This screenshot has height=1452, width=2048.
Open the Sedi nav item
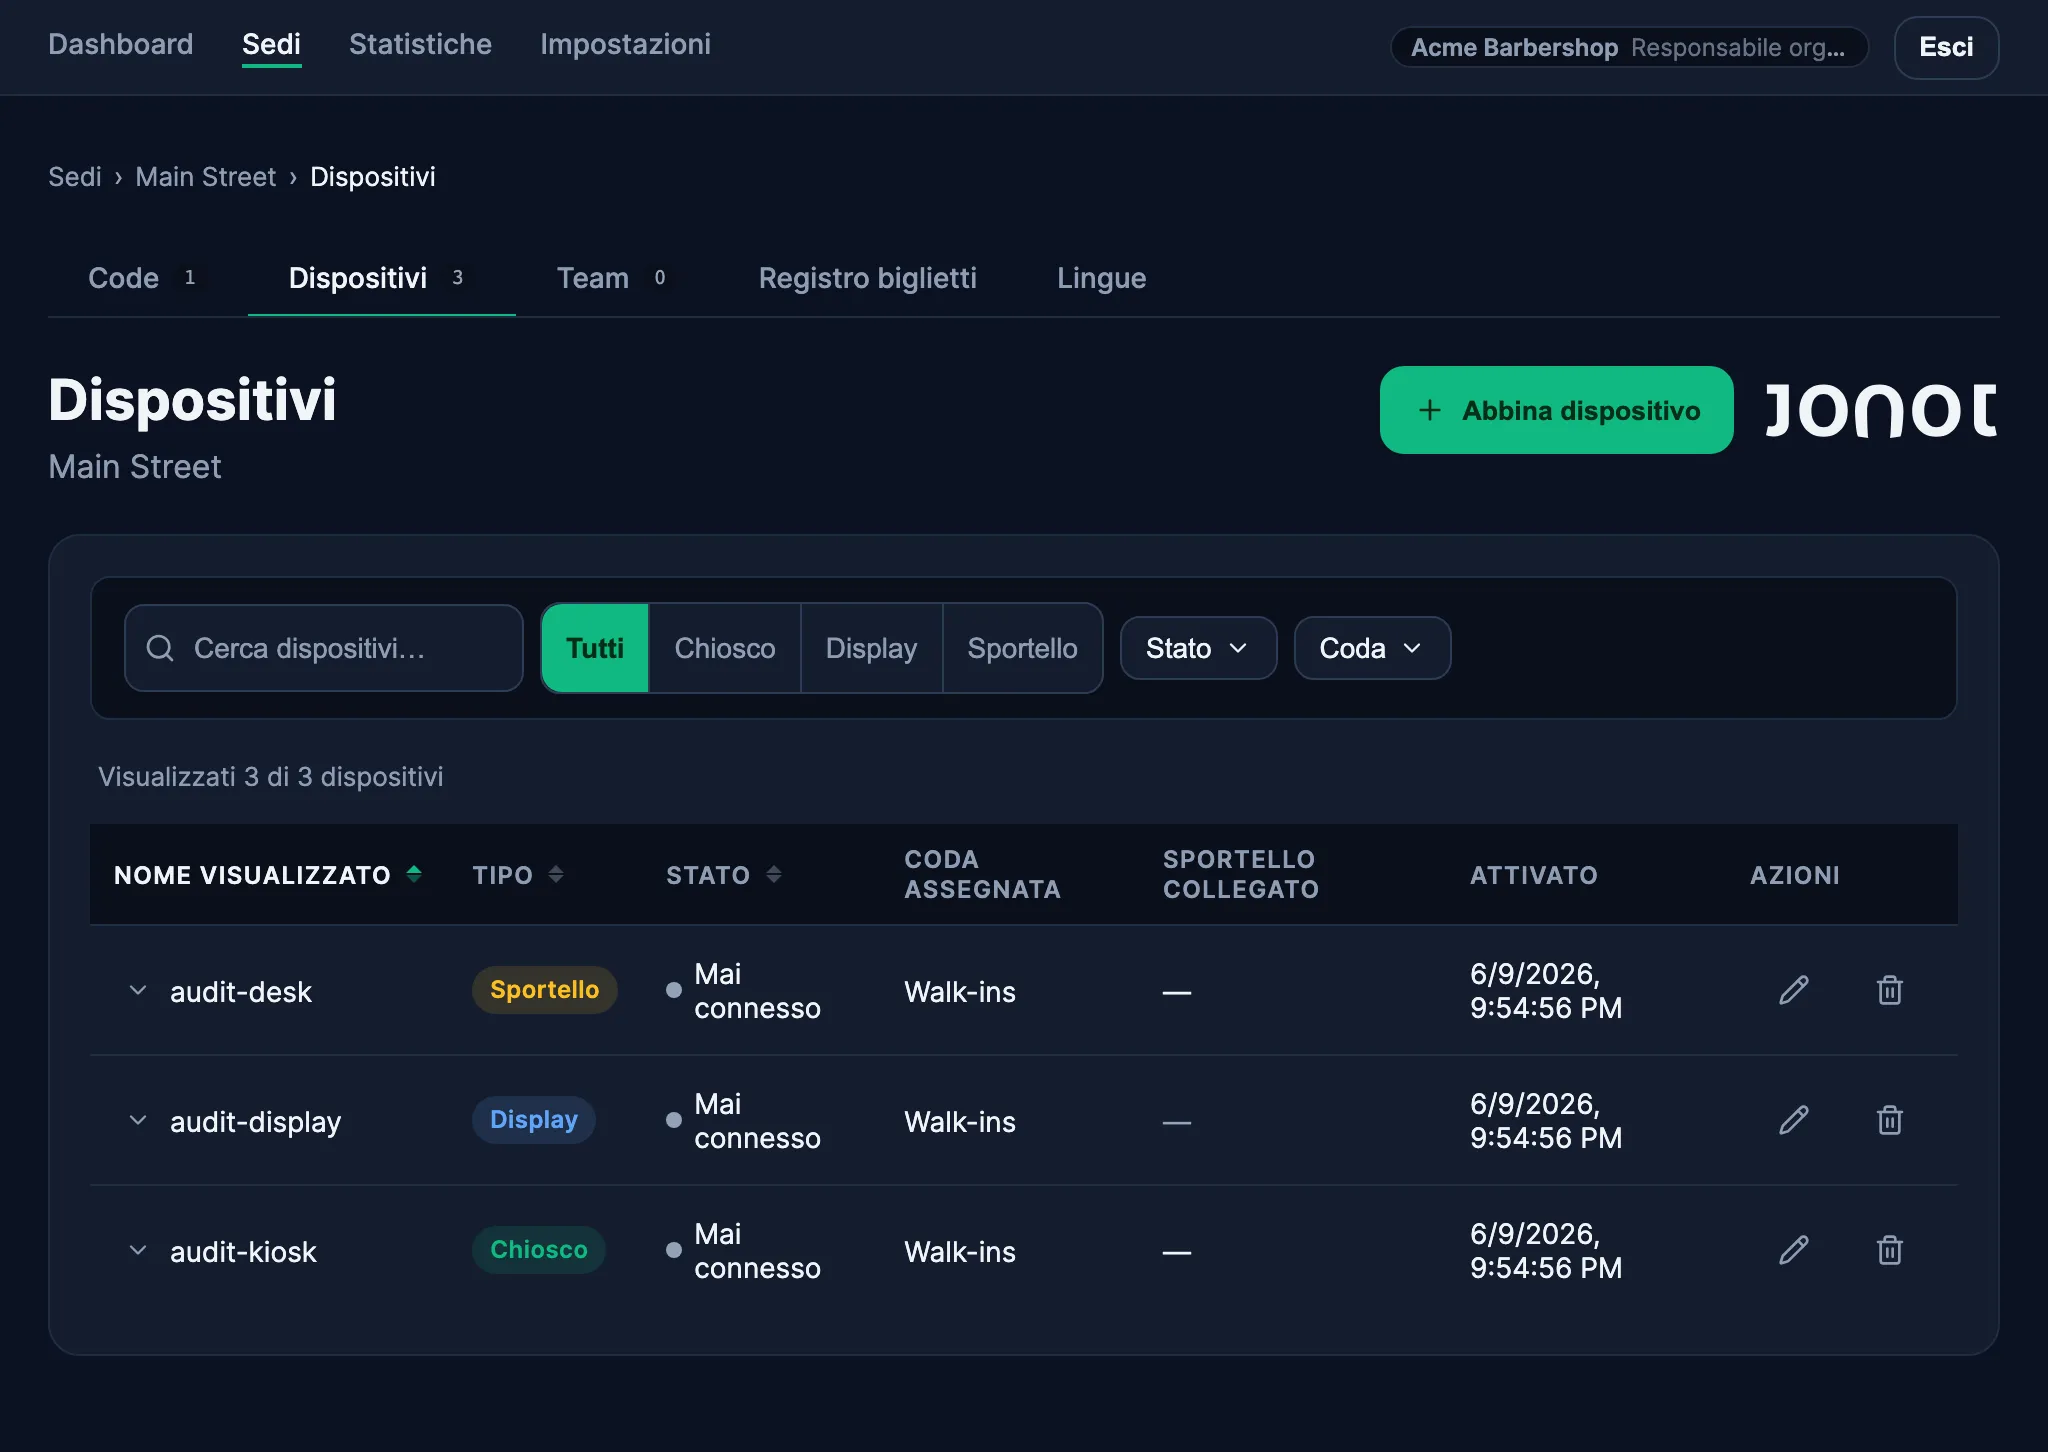[271, 44]
